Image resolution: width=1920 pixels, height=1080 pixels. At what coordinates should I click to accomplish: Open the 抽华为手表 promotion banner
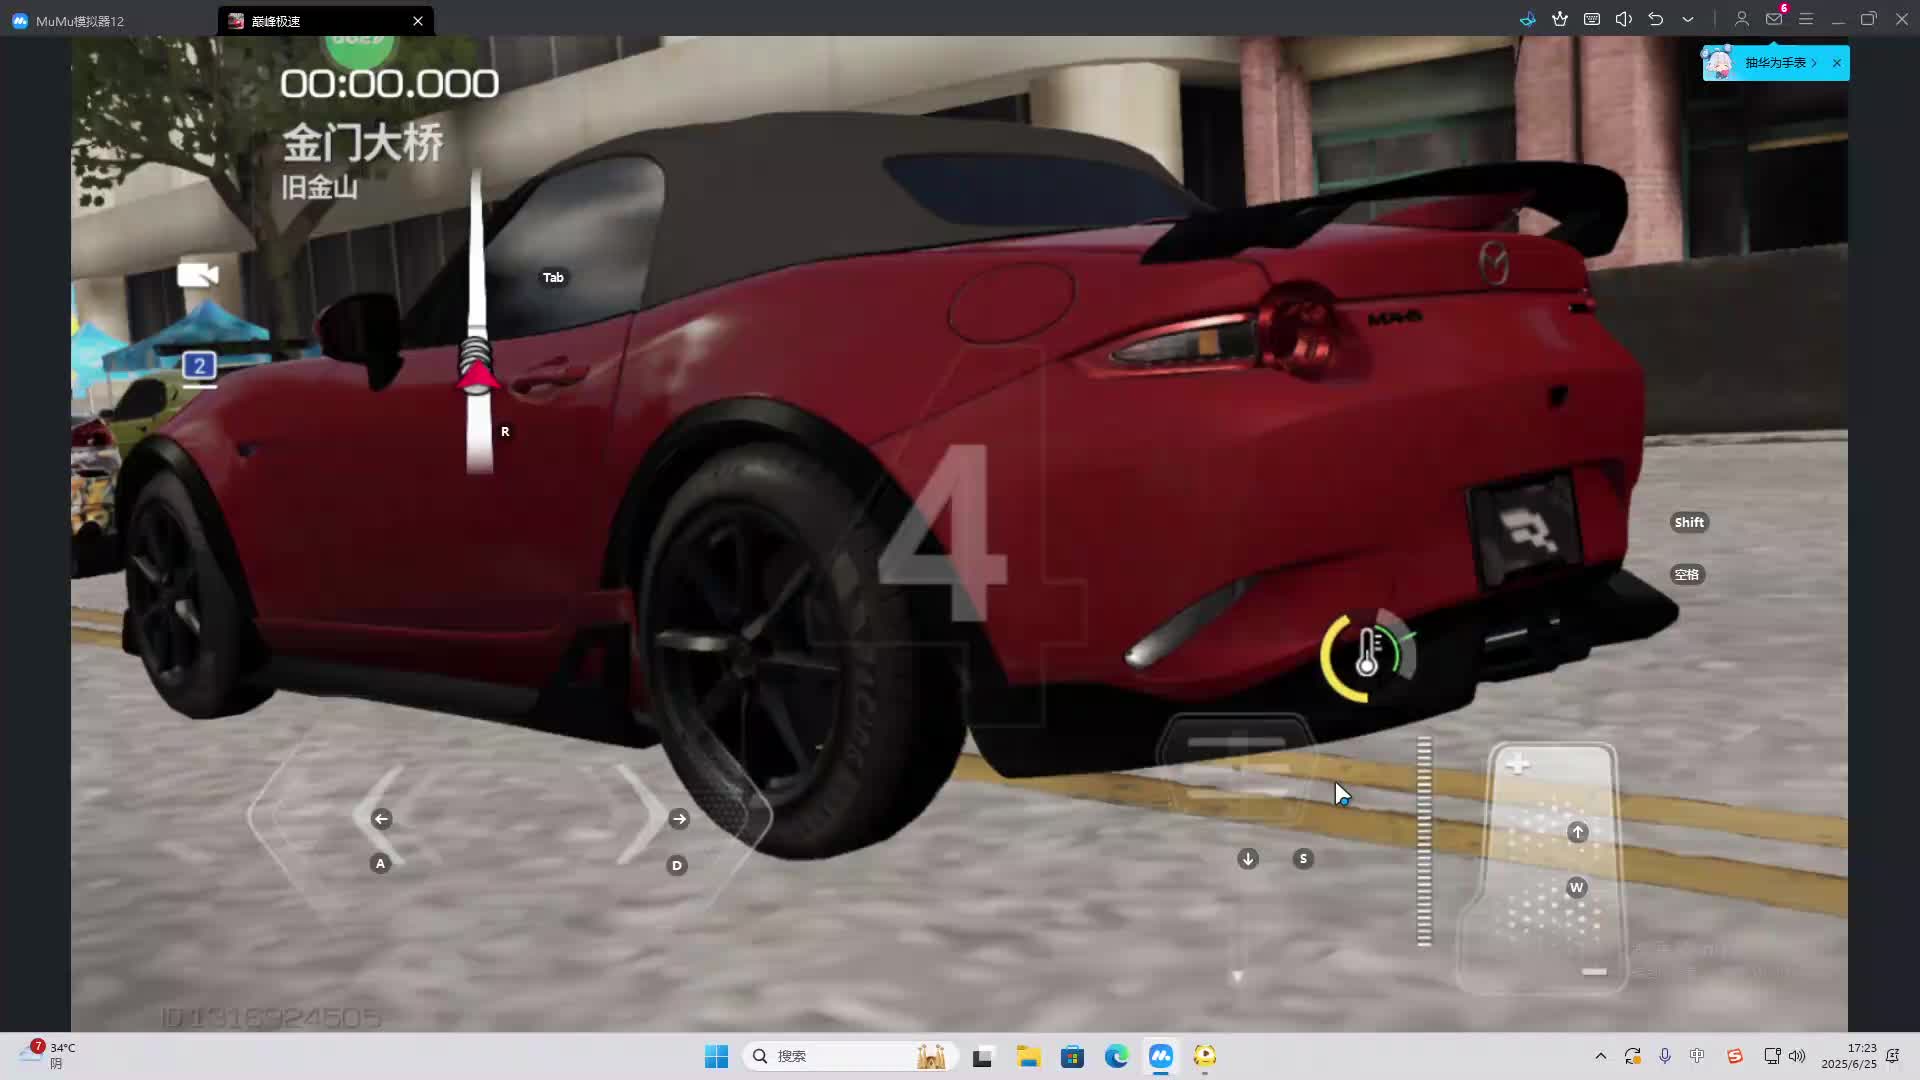click(1775, 63)
